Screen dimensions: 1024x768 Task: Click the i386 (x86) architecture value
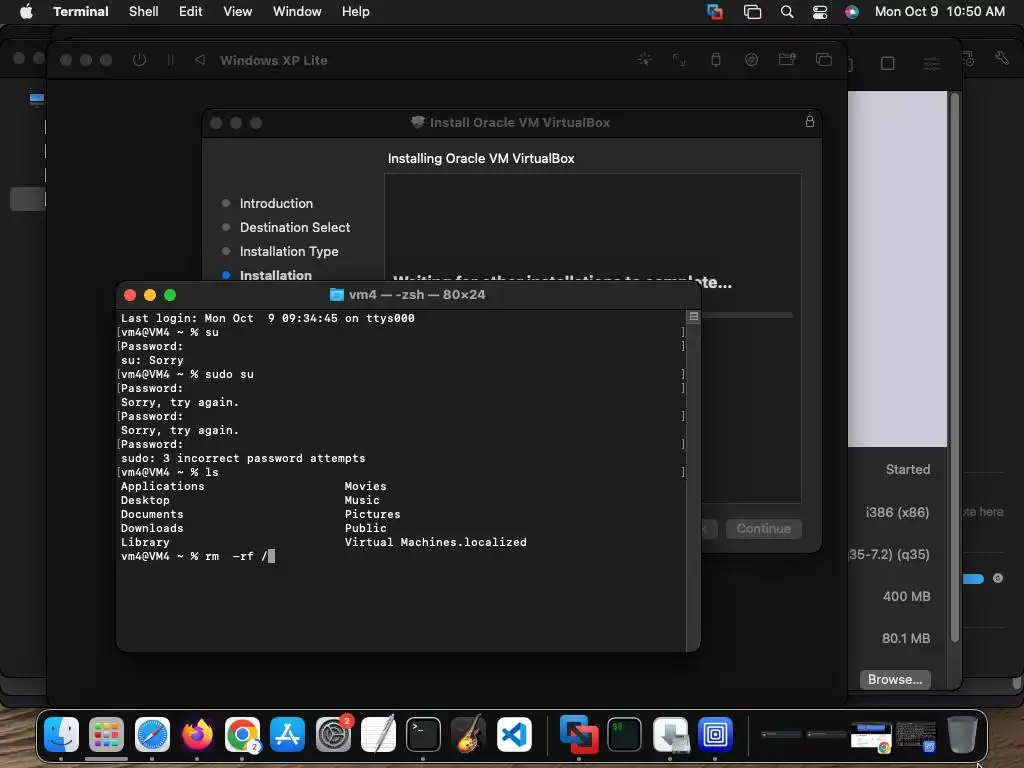point(897,513)
